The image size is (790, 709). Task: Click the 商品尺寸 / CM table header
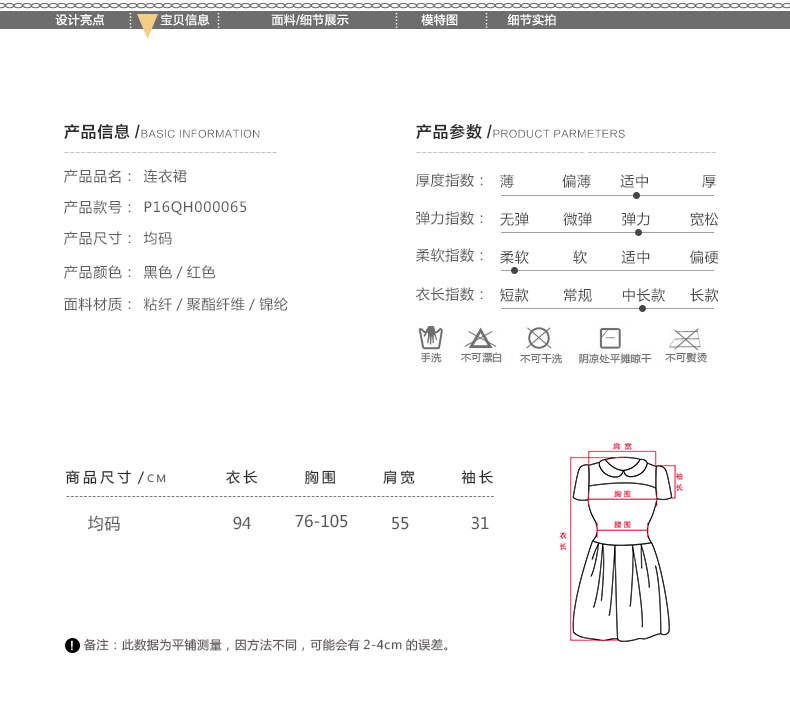coord(115,477)
